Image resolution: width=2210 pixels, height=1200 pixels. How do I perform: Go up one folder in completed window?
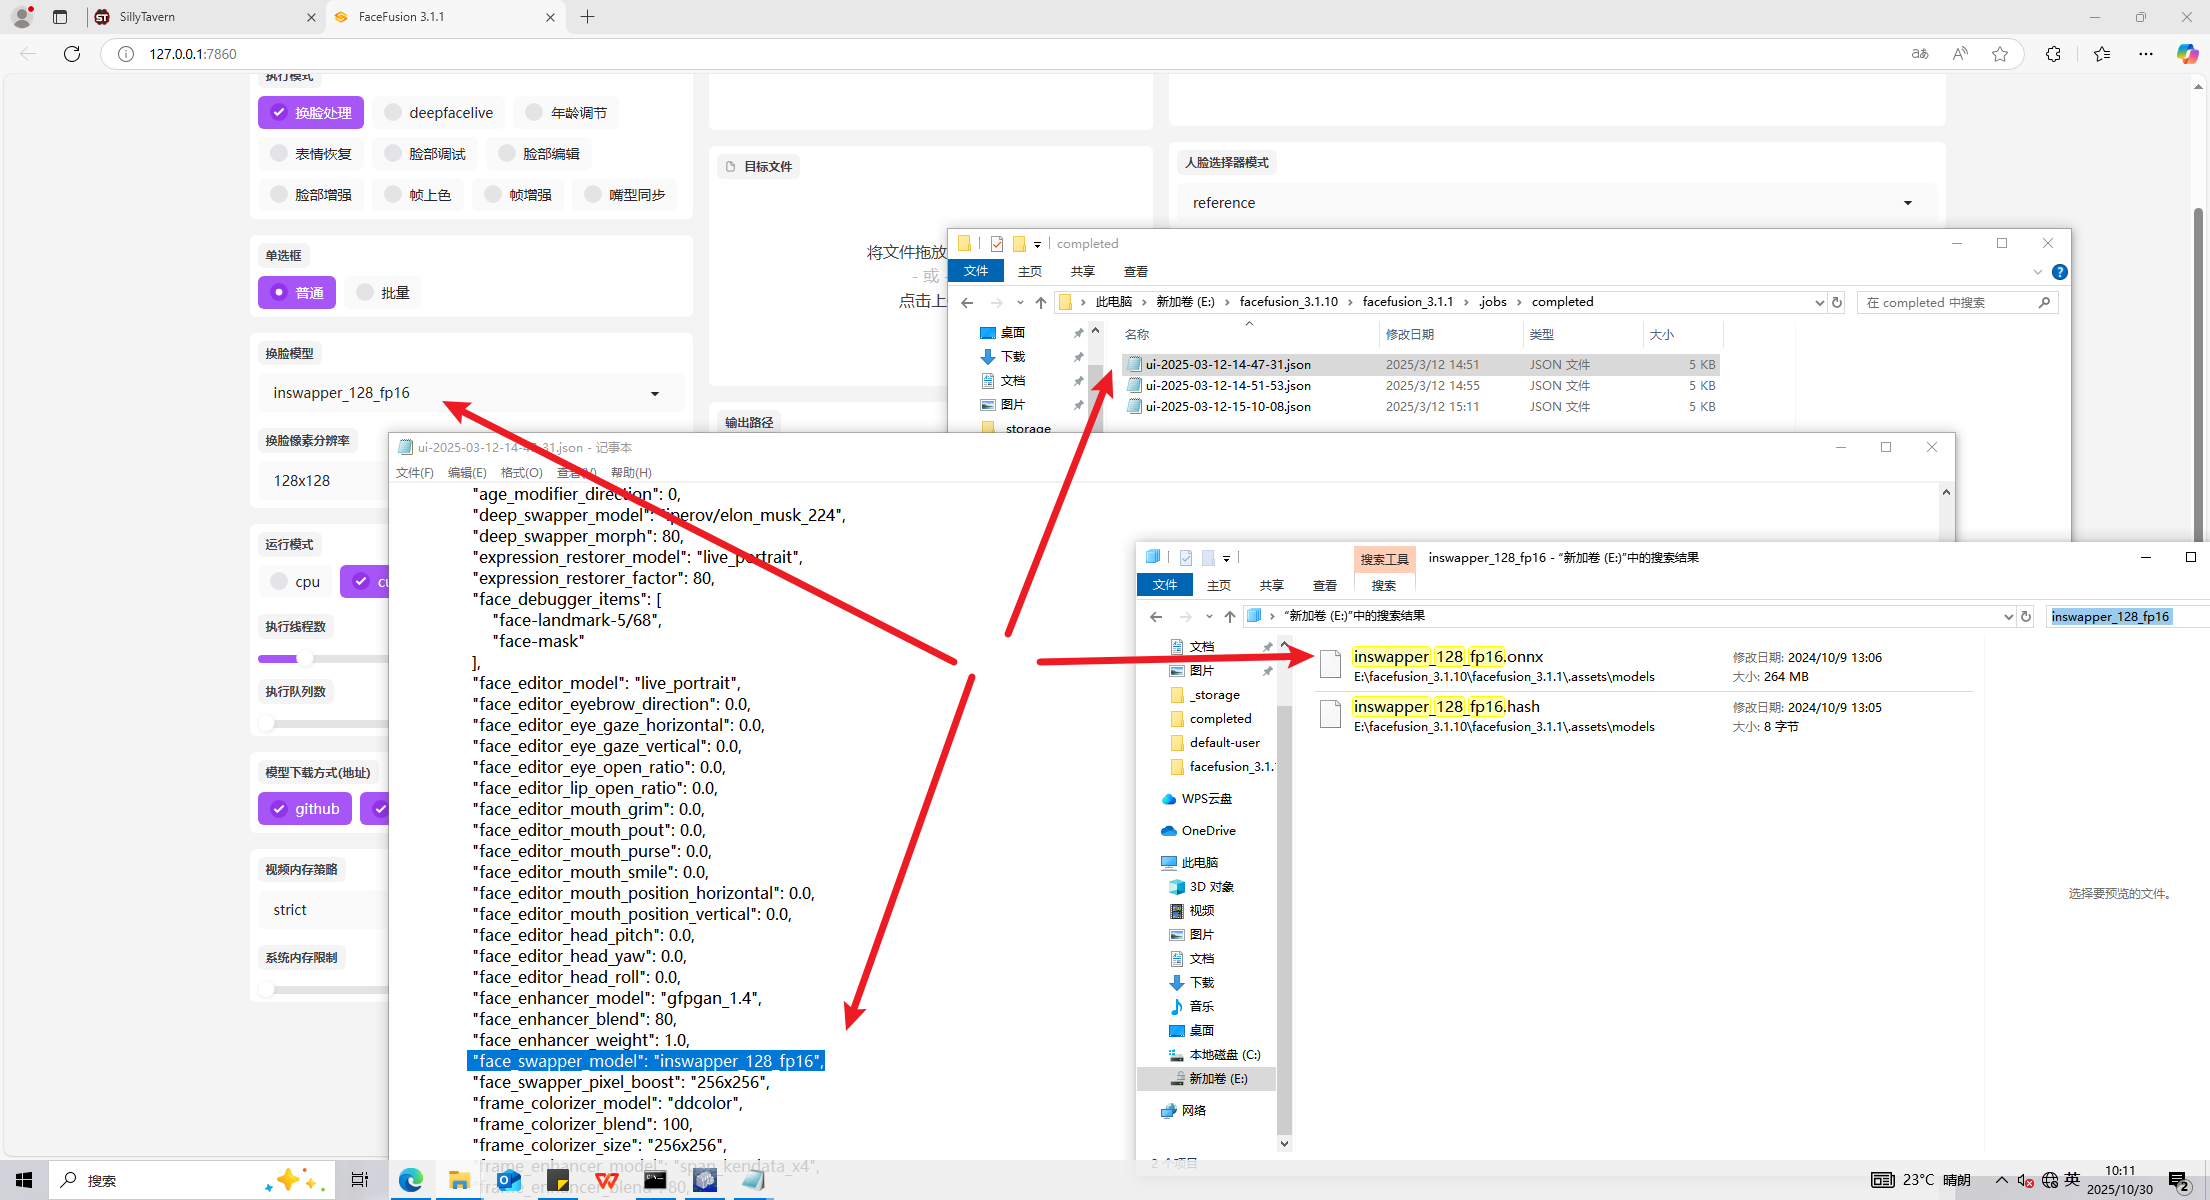click(1041, 302)
